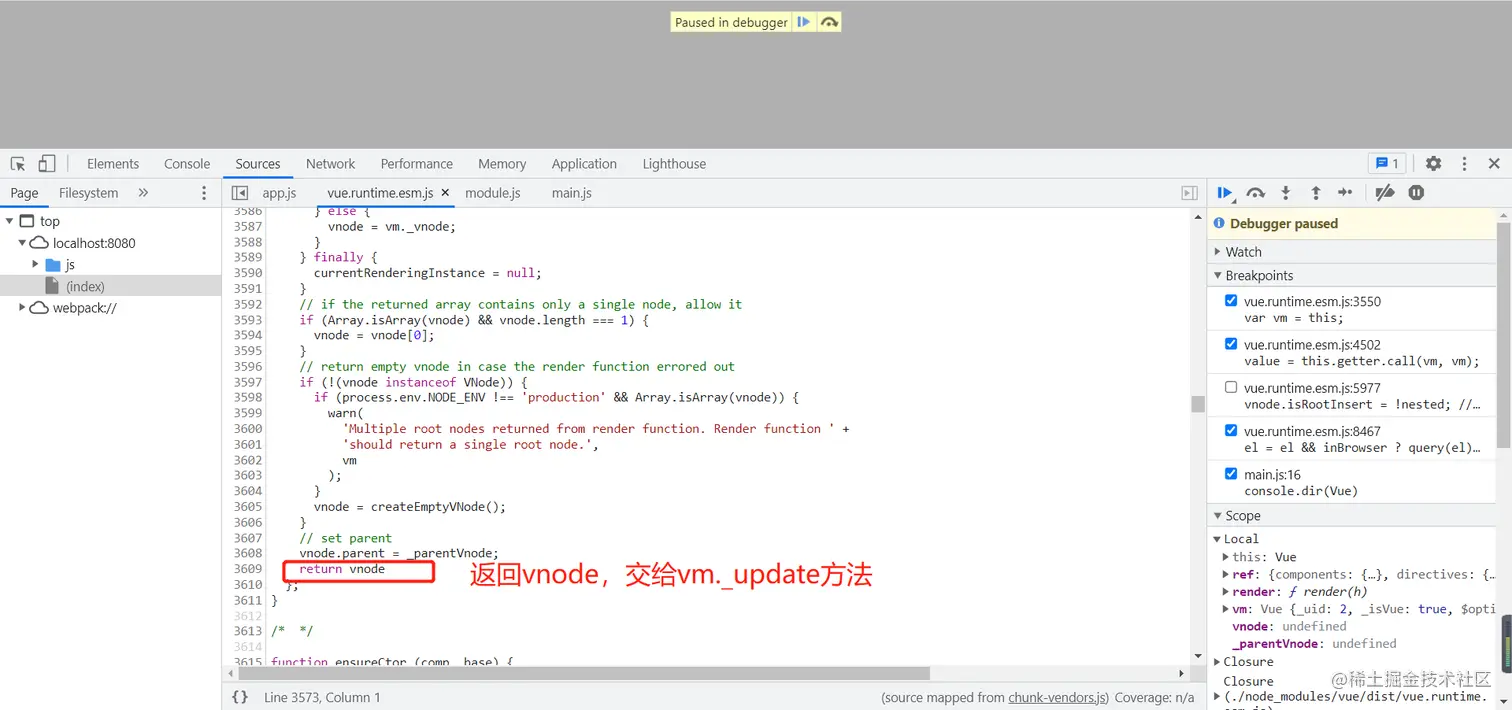
Task: Disable breakpoint main.js:16
Action: (1231, 474)
